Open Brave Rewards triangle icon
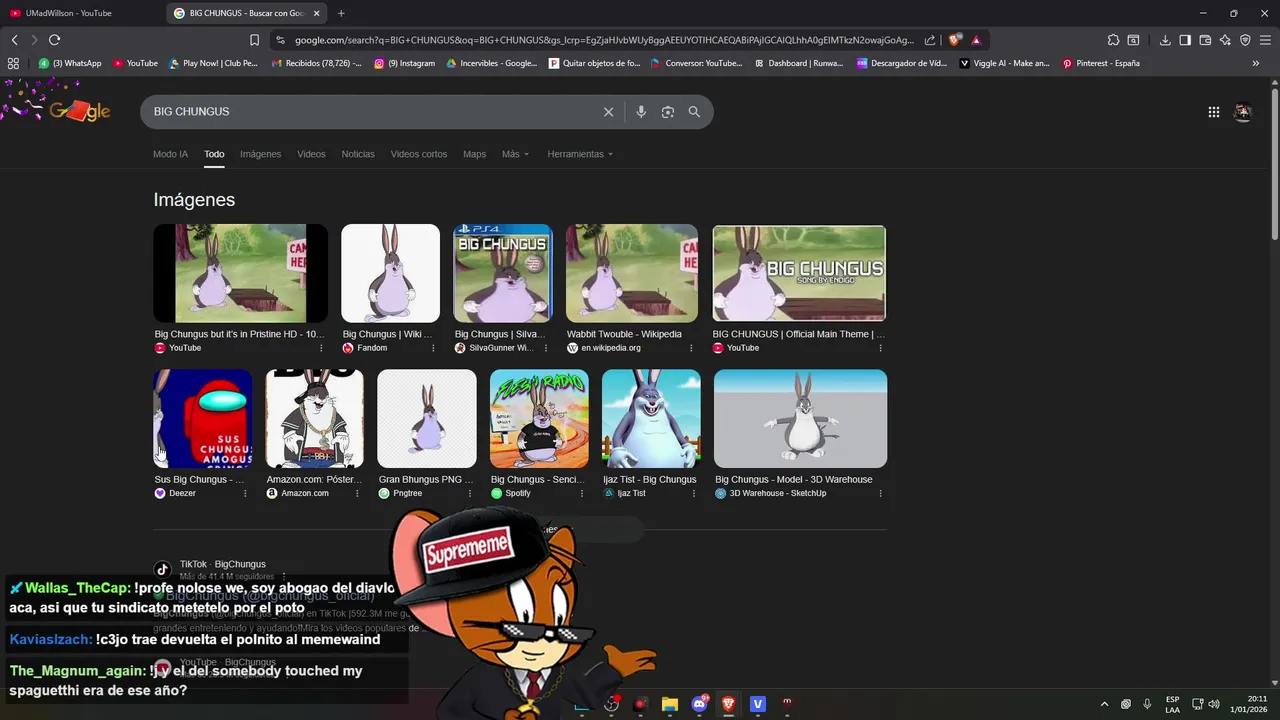Screen dimensions: 1280x720 (976, 40)
